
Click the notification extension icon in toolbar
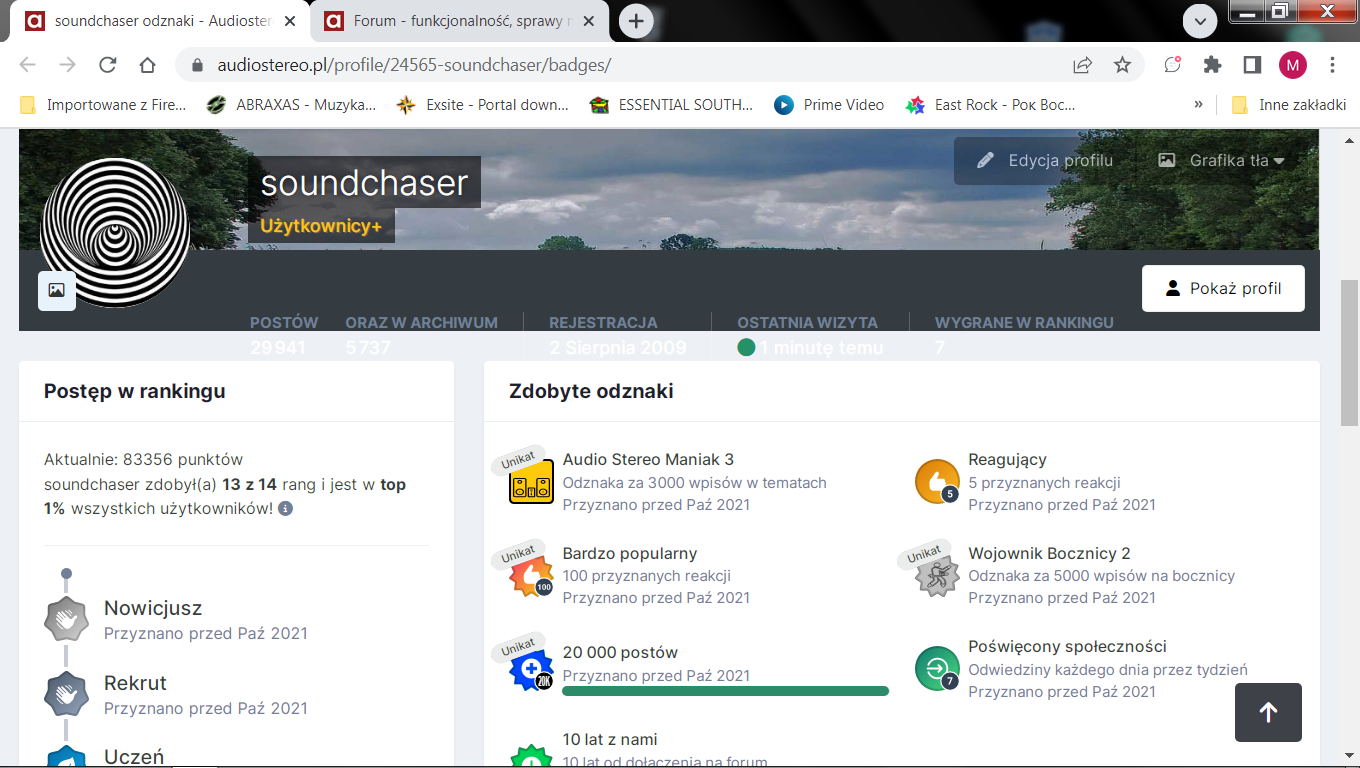click(1172, 65)
